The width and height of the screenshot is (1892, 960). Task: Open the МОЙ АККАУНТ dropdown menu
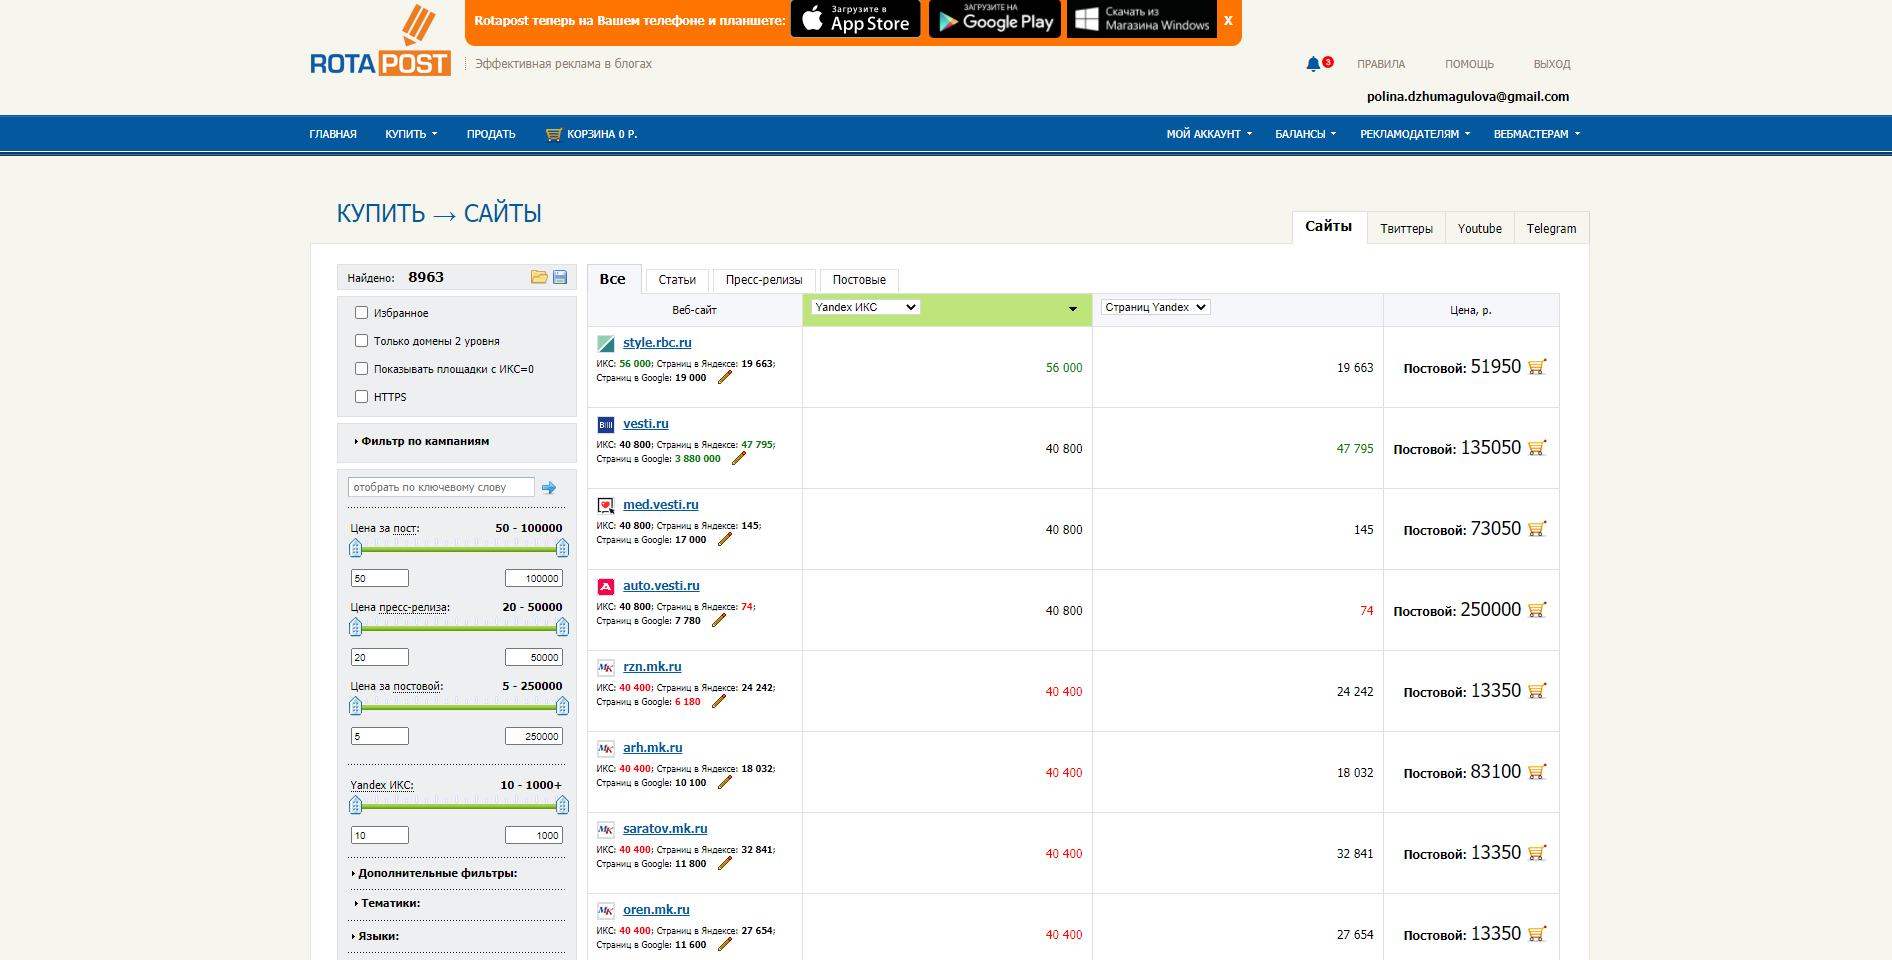1209,134
